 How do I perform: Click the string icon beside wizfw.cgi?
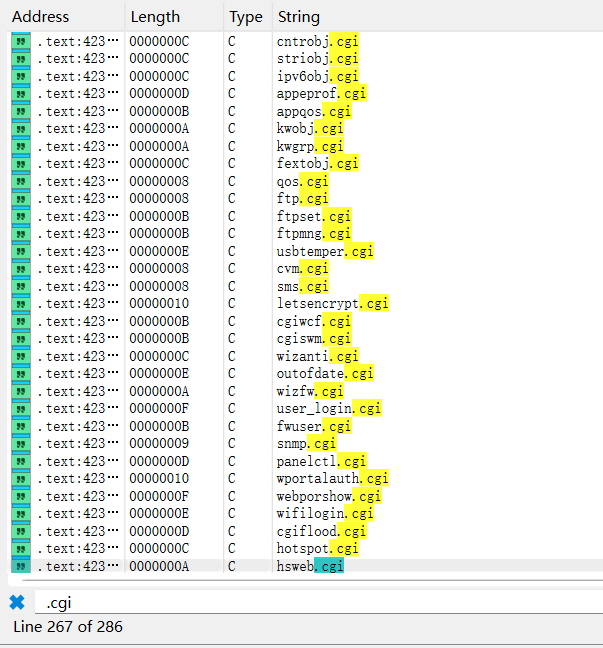21,391
